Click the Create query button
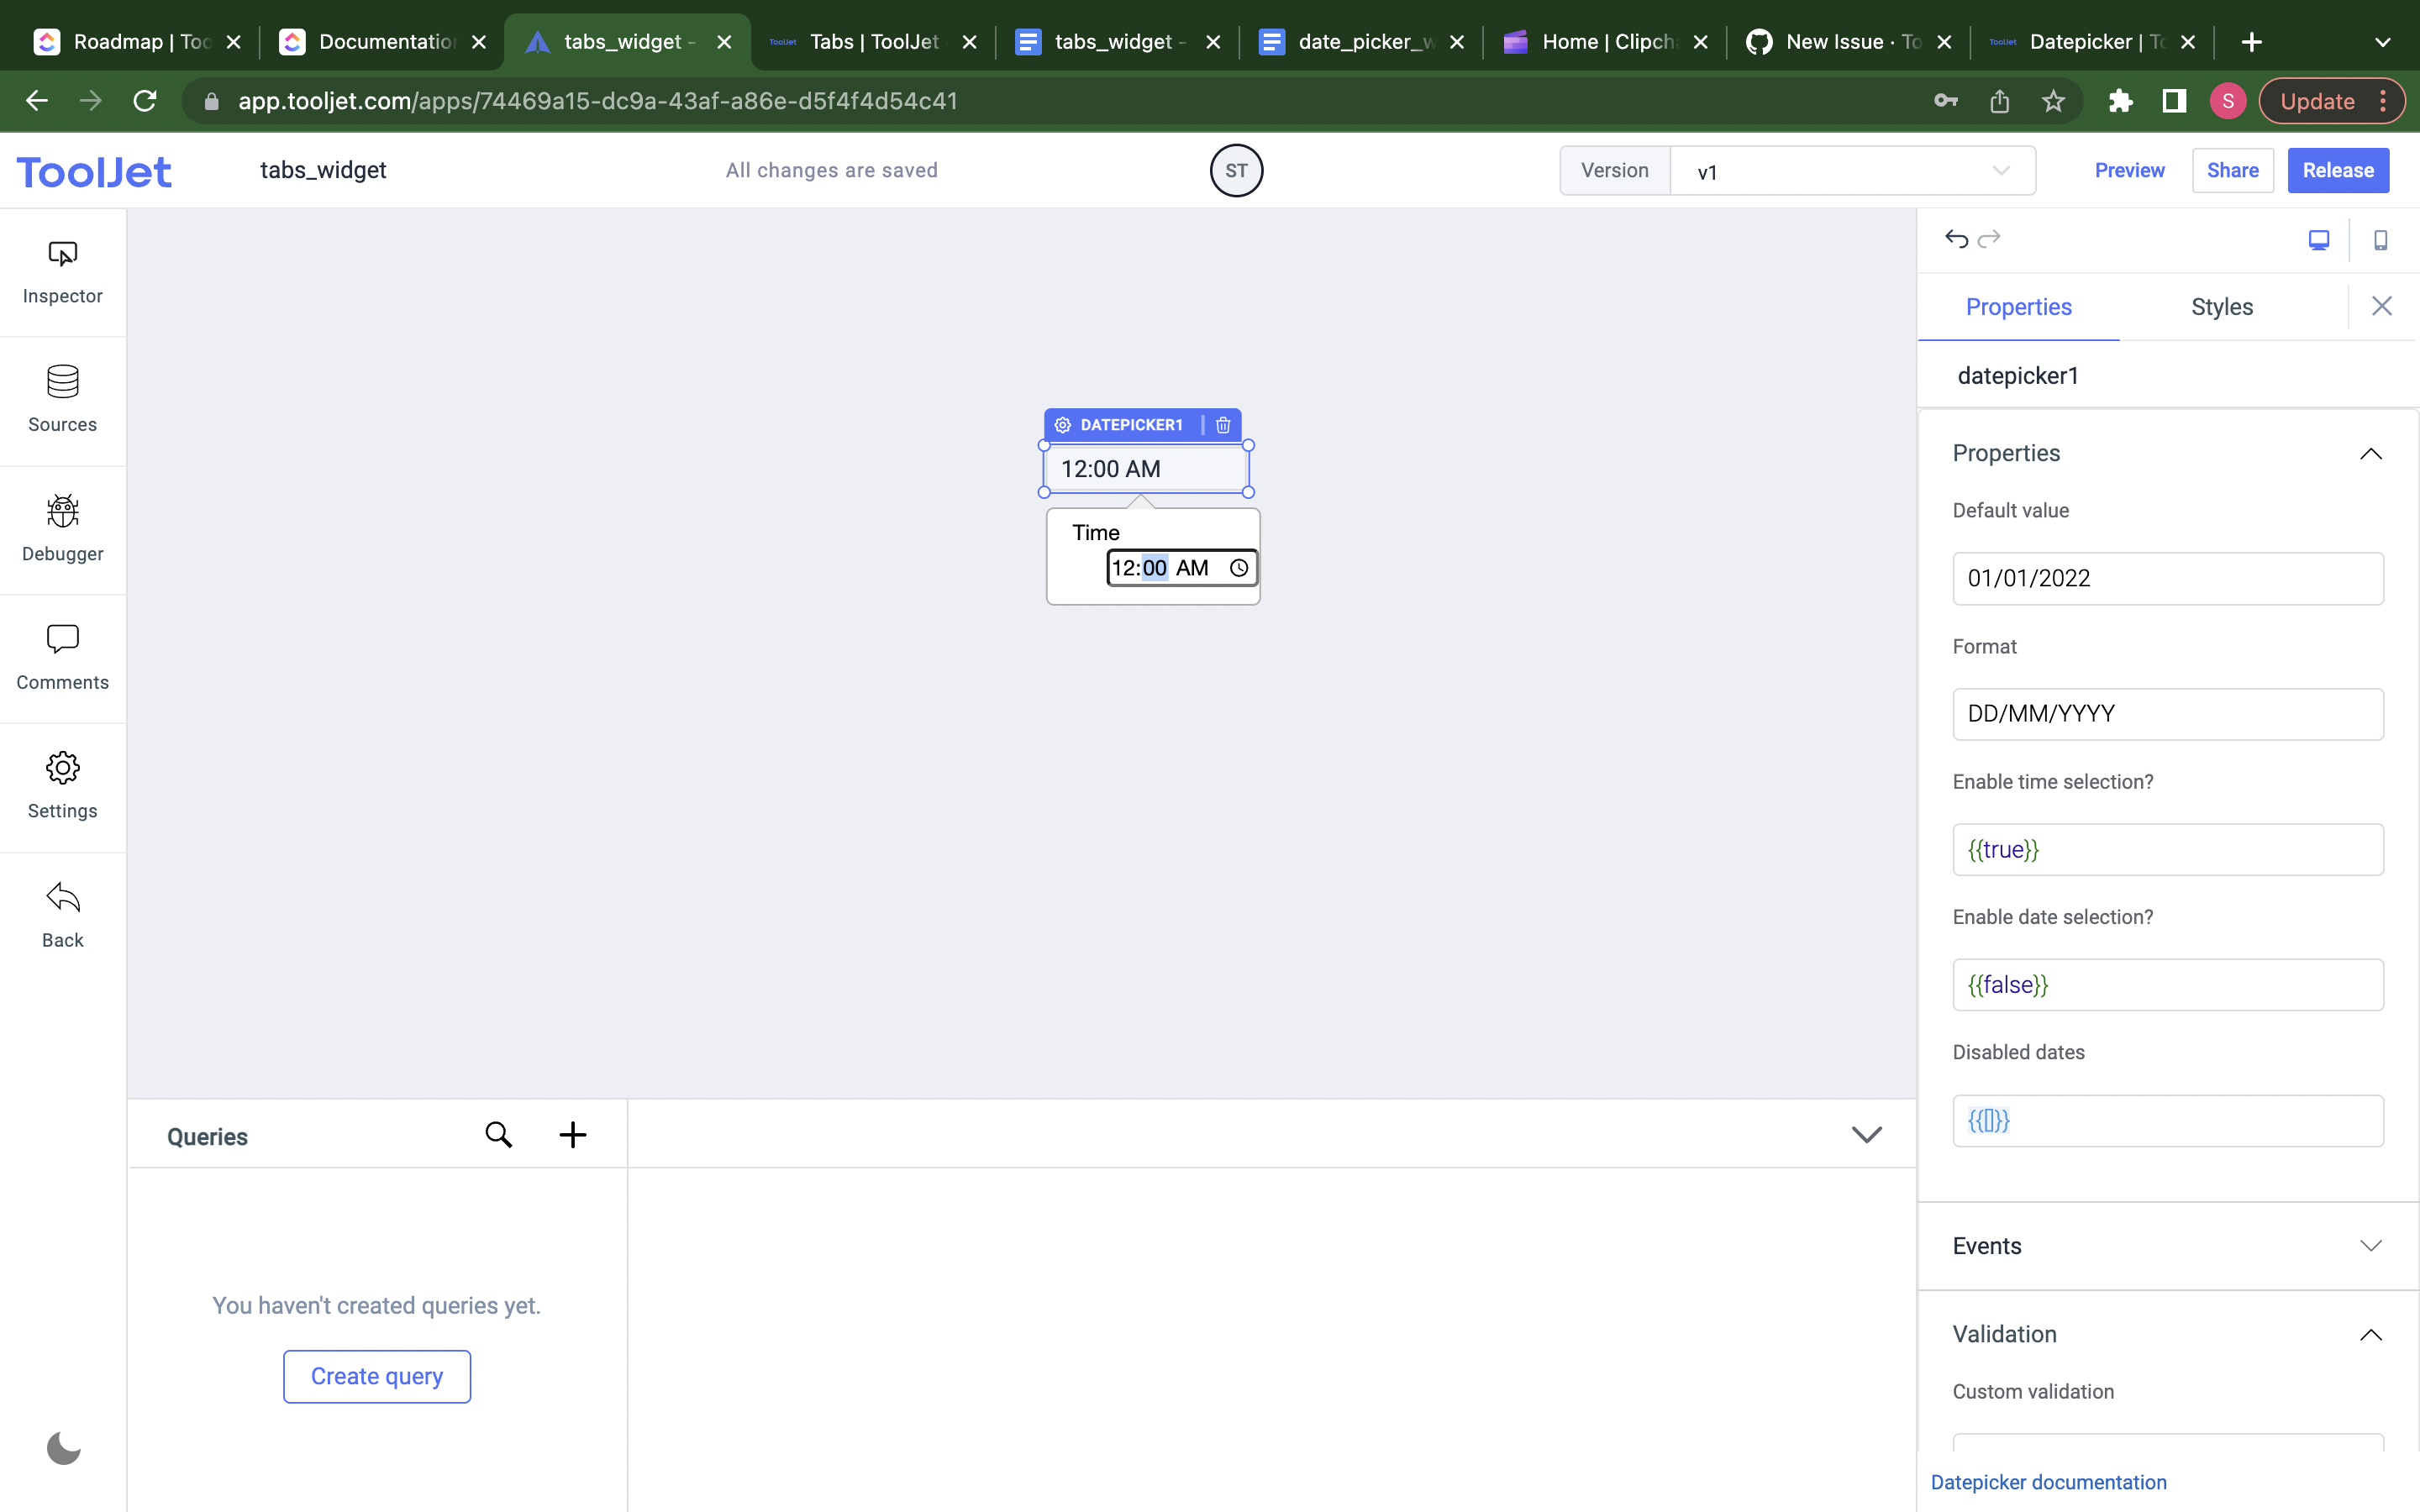The height and width of the screenshot is (1512, 2420). tap(377, 1376)
